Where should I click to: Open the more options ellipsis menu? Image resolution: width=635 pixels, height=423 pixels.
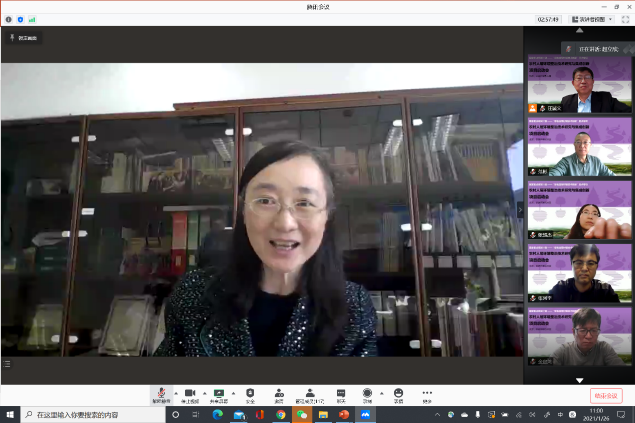click(427, 393)
